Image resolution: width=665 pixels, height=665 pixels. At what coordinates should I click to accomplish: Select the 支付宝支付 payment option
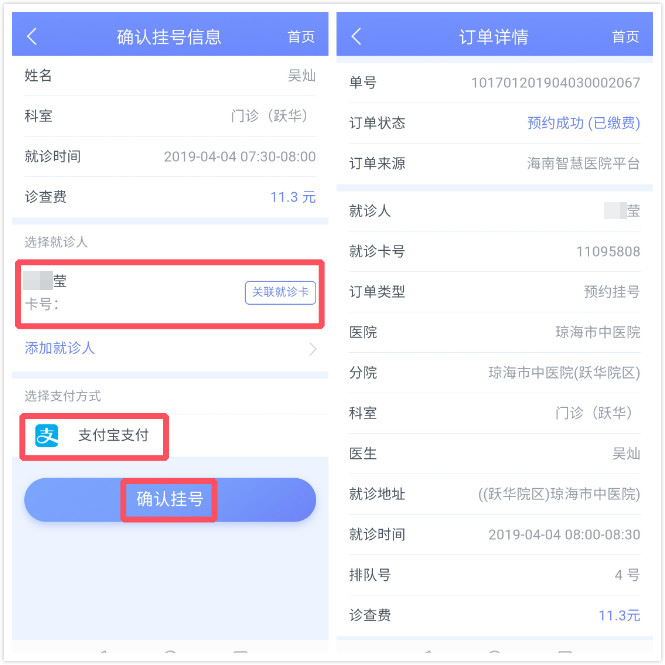click(x=94, y=436)
